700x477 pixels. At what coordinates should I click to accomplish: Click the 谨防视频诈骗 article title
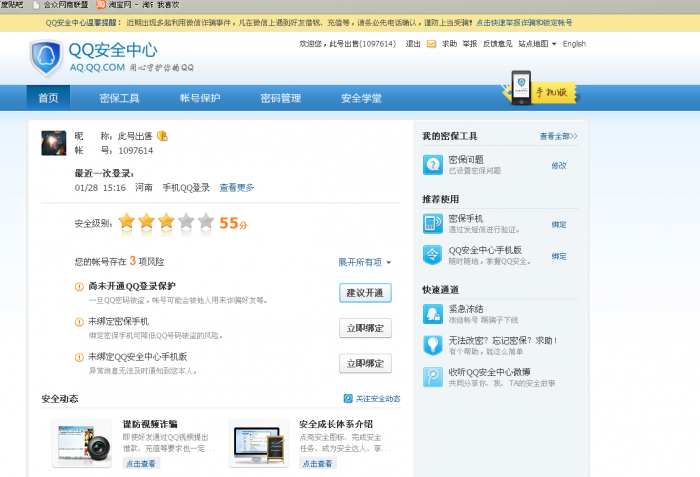(150, 424)
